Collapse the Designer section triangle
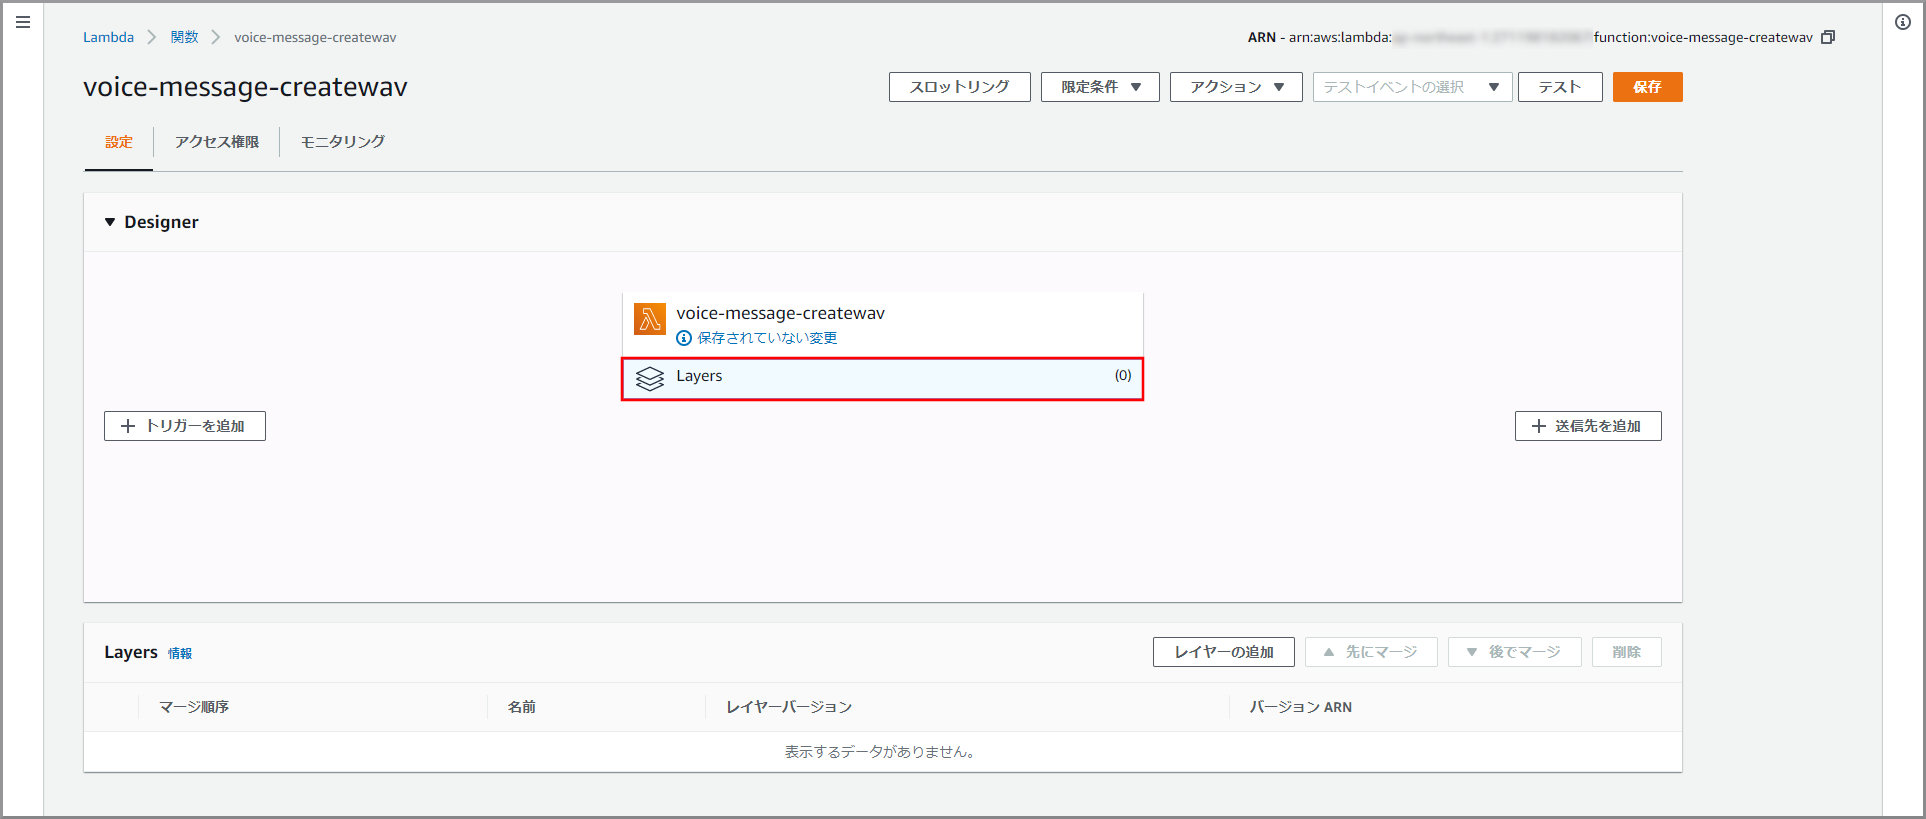 click(110, 222)
